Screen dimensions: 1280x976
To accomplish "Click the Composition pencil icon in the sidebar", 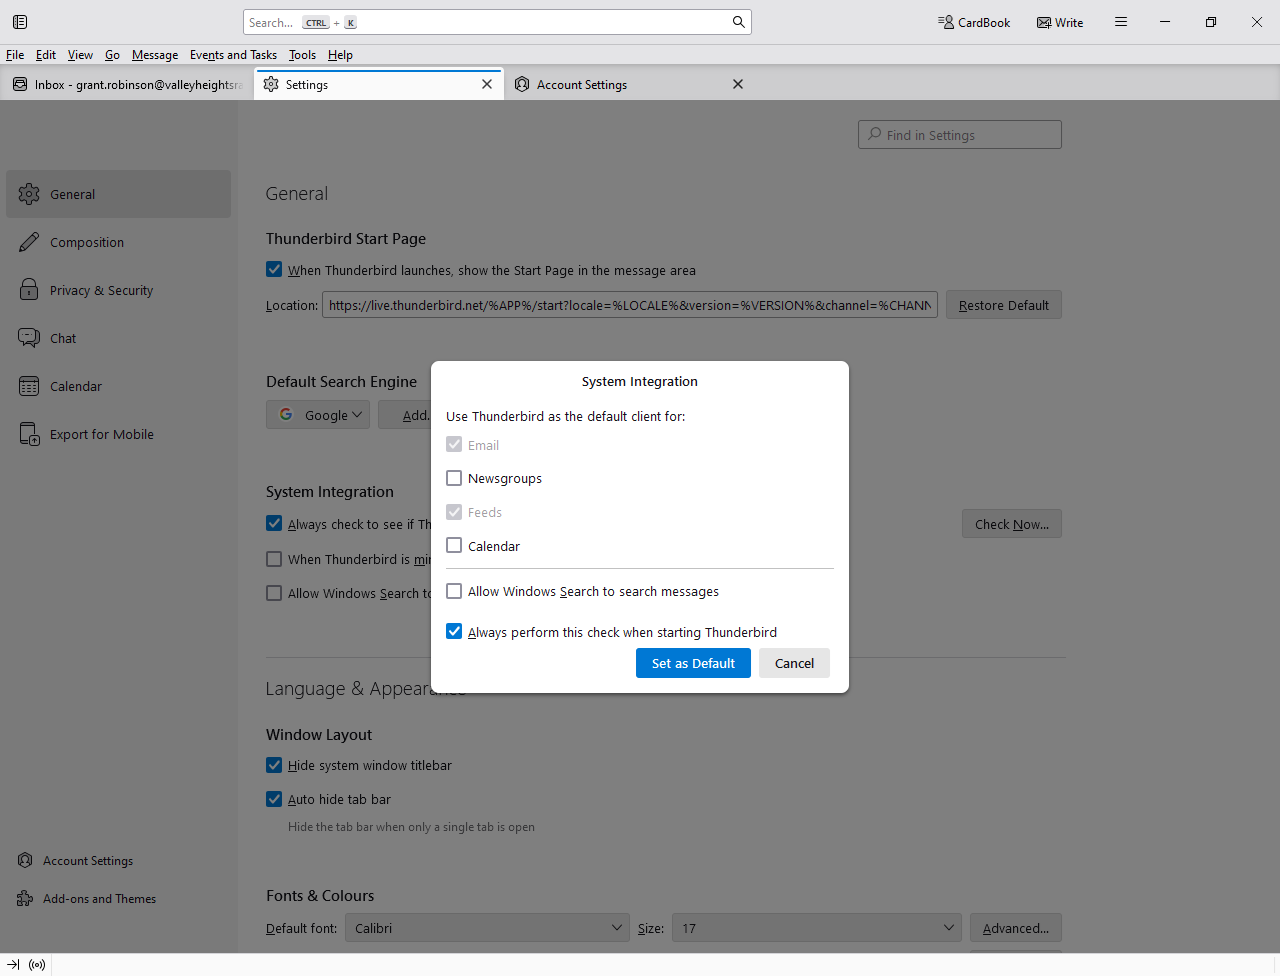I will pyautogui.click(x=29, y=242).
